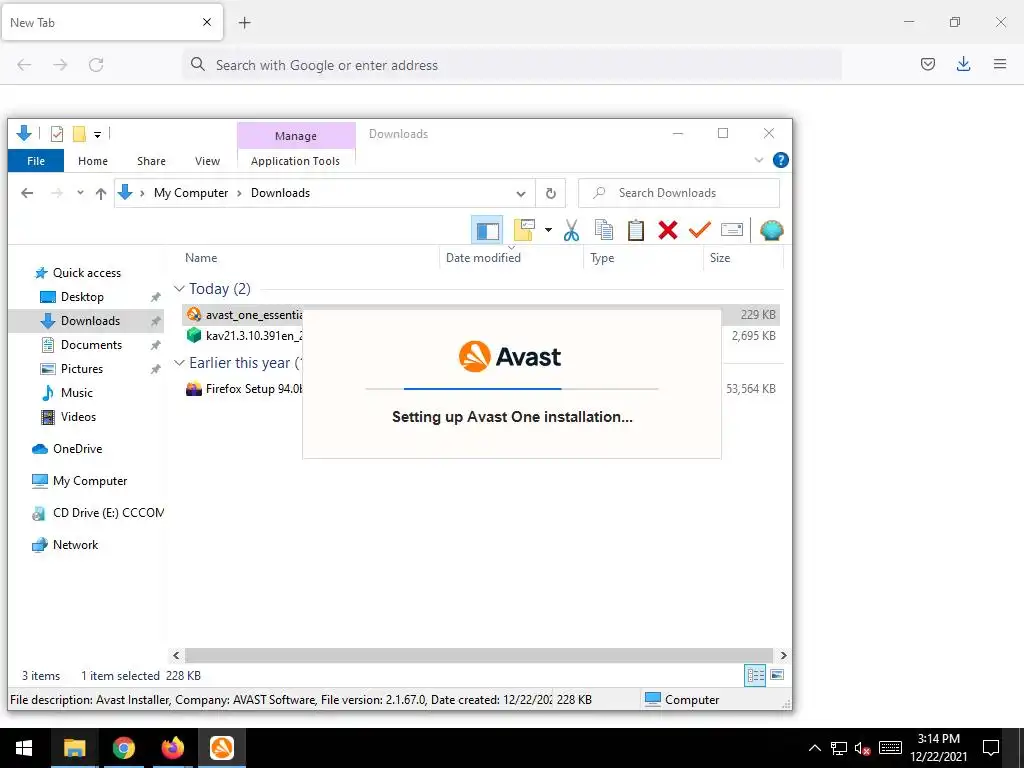Expand the ribbon with chevron
Screen dimensions: 1024x768
point(759,160)
